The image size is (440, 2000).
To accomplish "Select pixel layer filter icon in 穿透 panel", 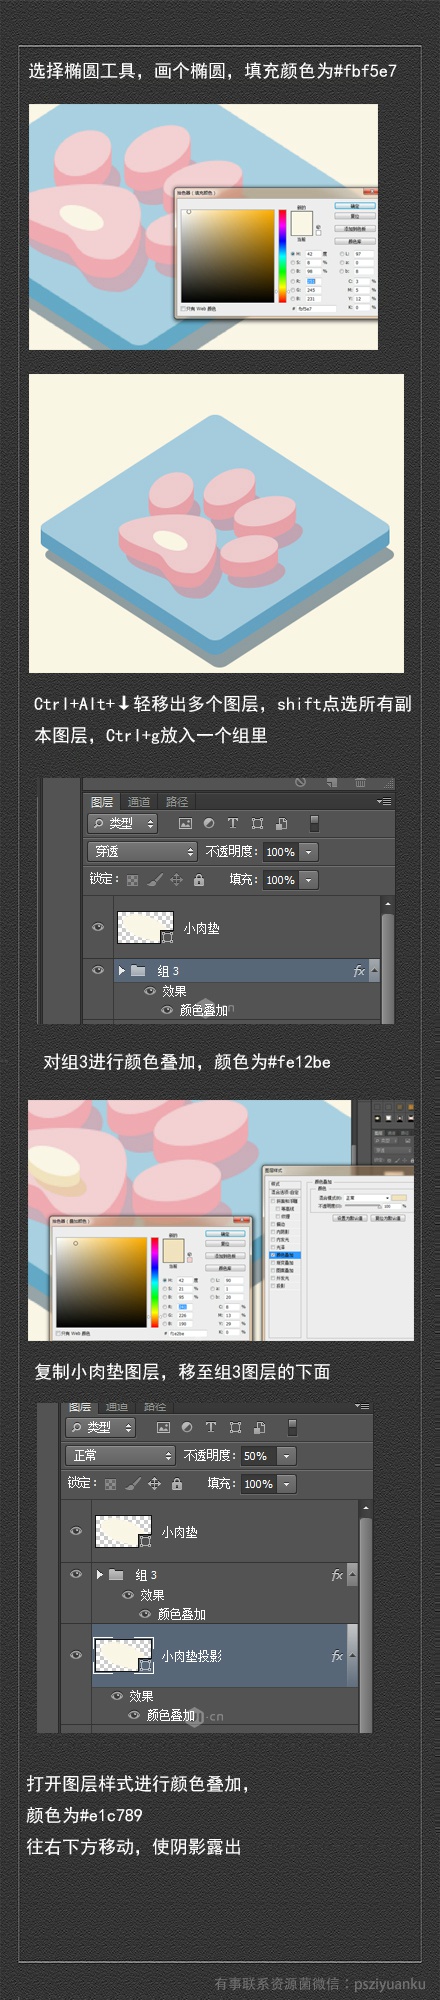I will pos(185,824).
